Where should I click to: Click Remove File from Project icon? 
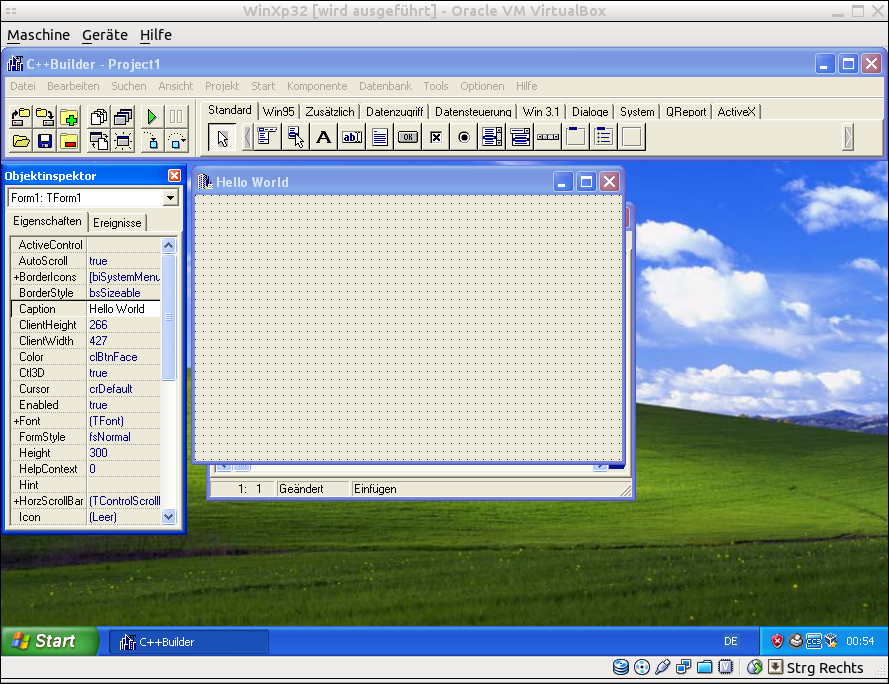[69, 141]
